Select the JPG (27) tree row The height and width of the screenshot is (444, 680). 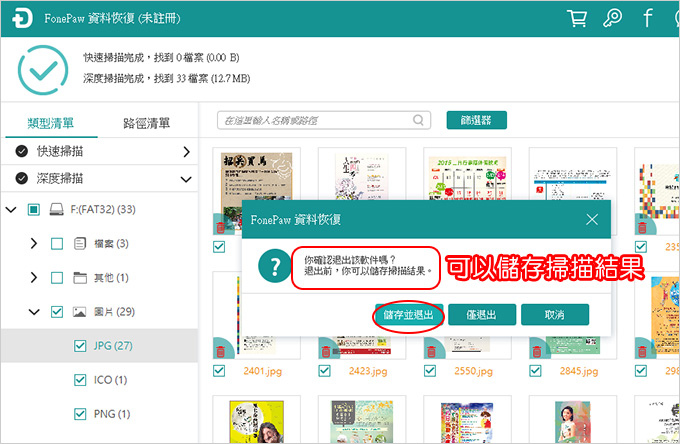coord(99,346)
